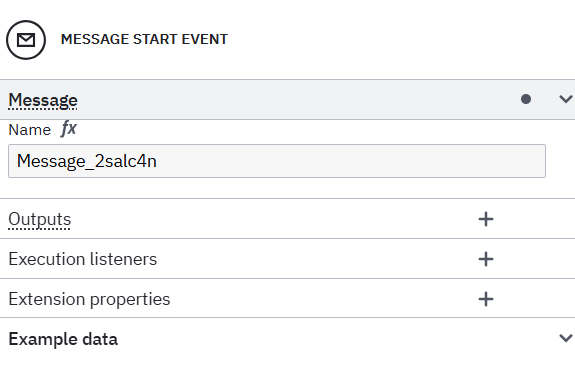The height and width of the screenshot is (367, 575).
Task: Add a new output with plus icon
Action: point(486,219)
